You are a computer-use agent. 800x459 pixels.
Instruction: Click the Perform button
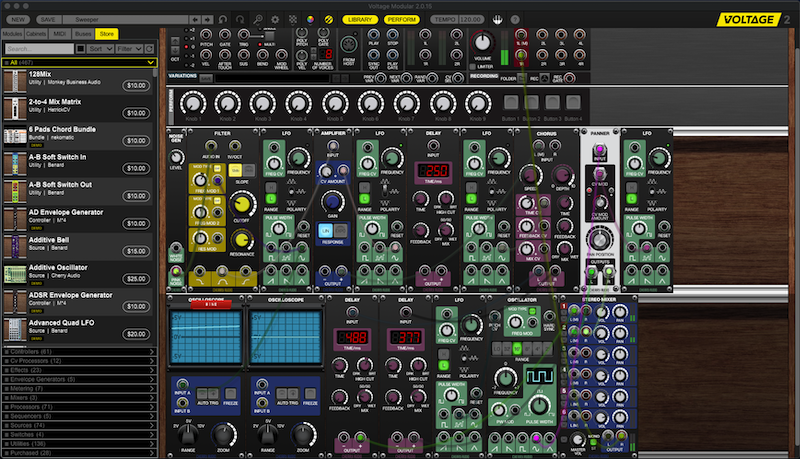(402, 19)
